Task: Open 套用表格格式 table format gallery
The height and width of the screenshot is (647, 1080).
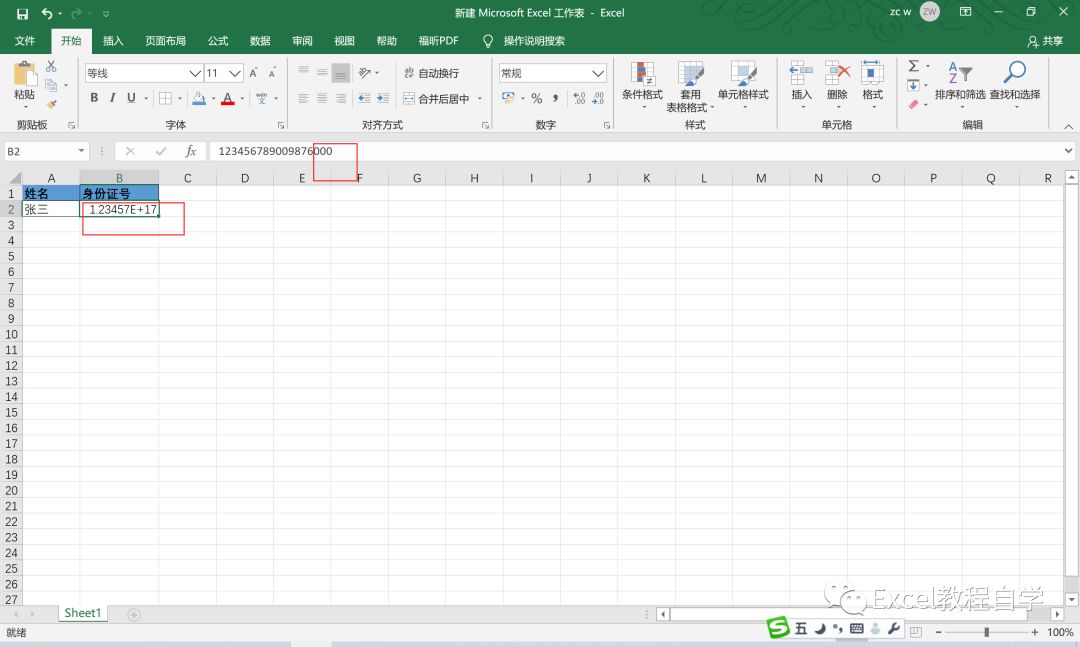Action: (690, 87)
